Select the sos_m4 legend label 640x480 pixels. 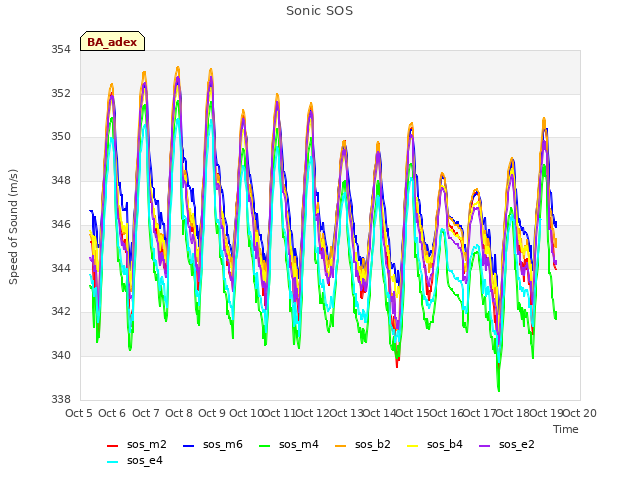(x=299, y=444)
